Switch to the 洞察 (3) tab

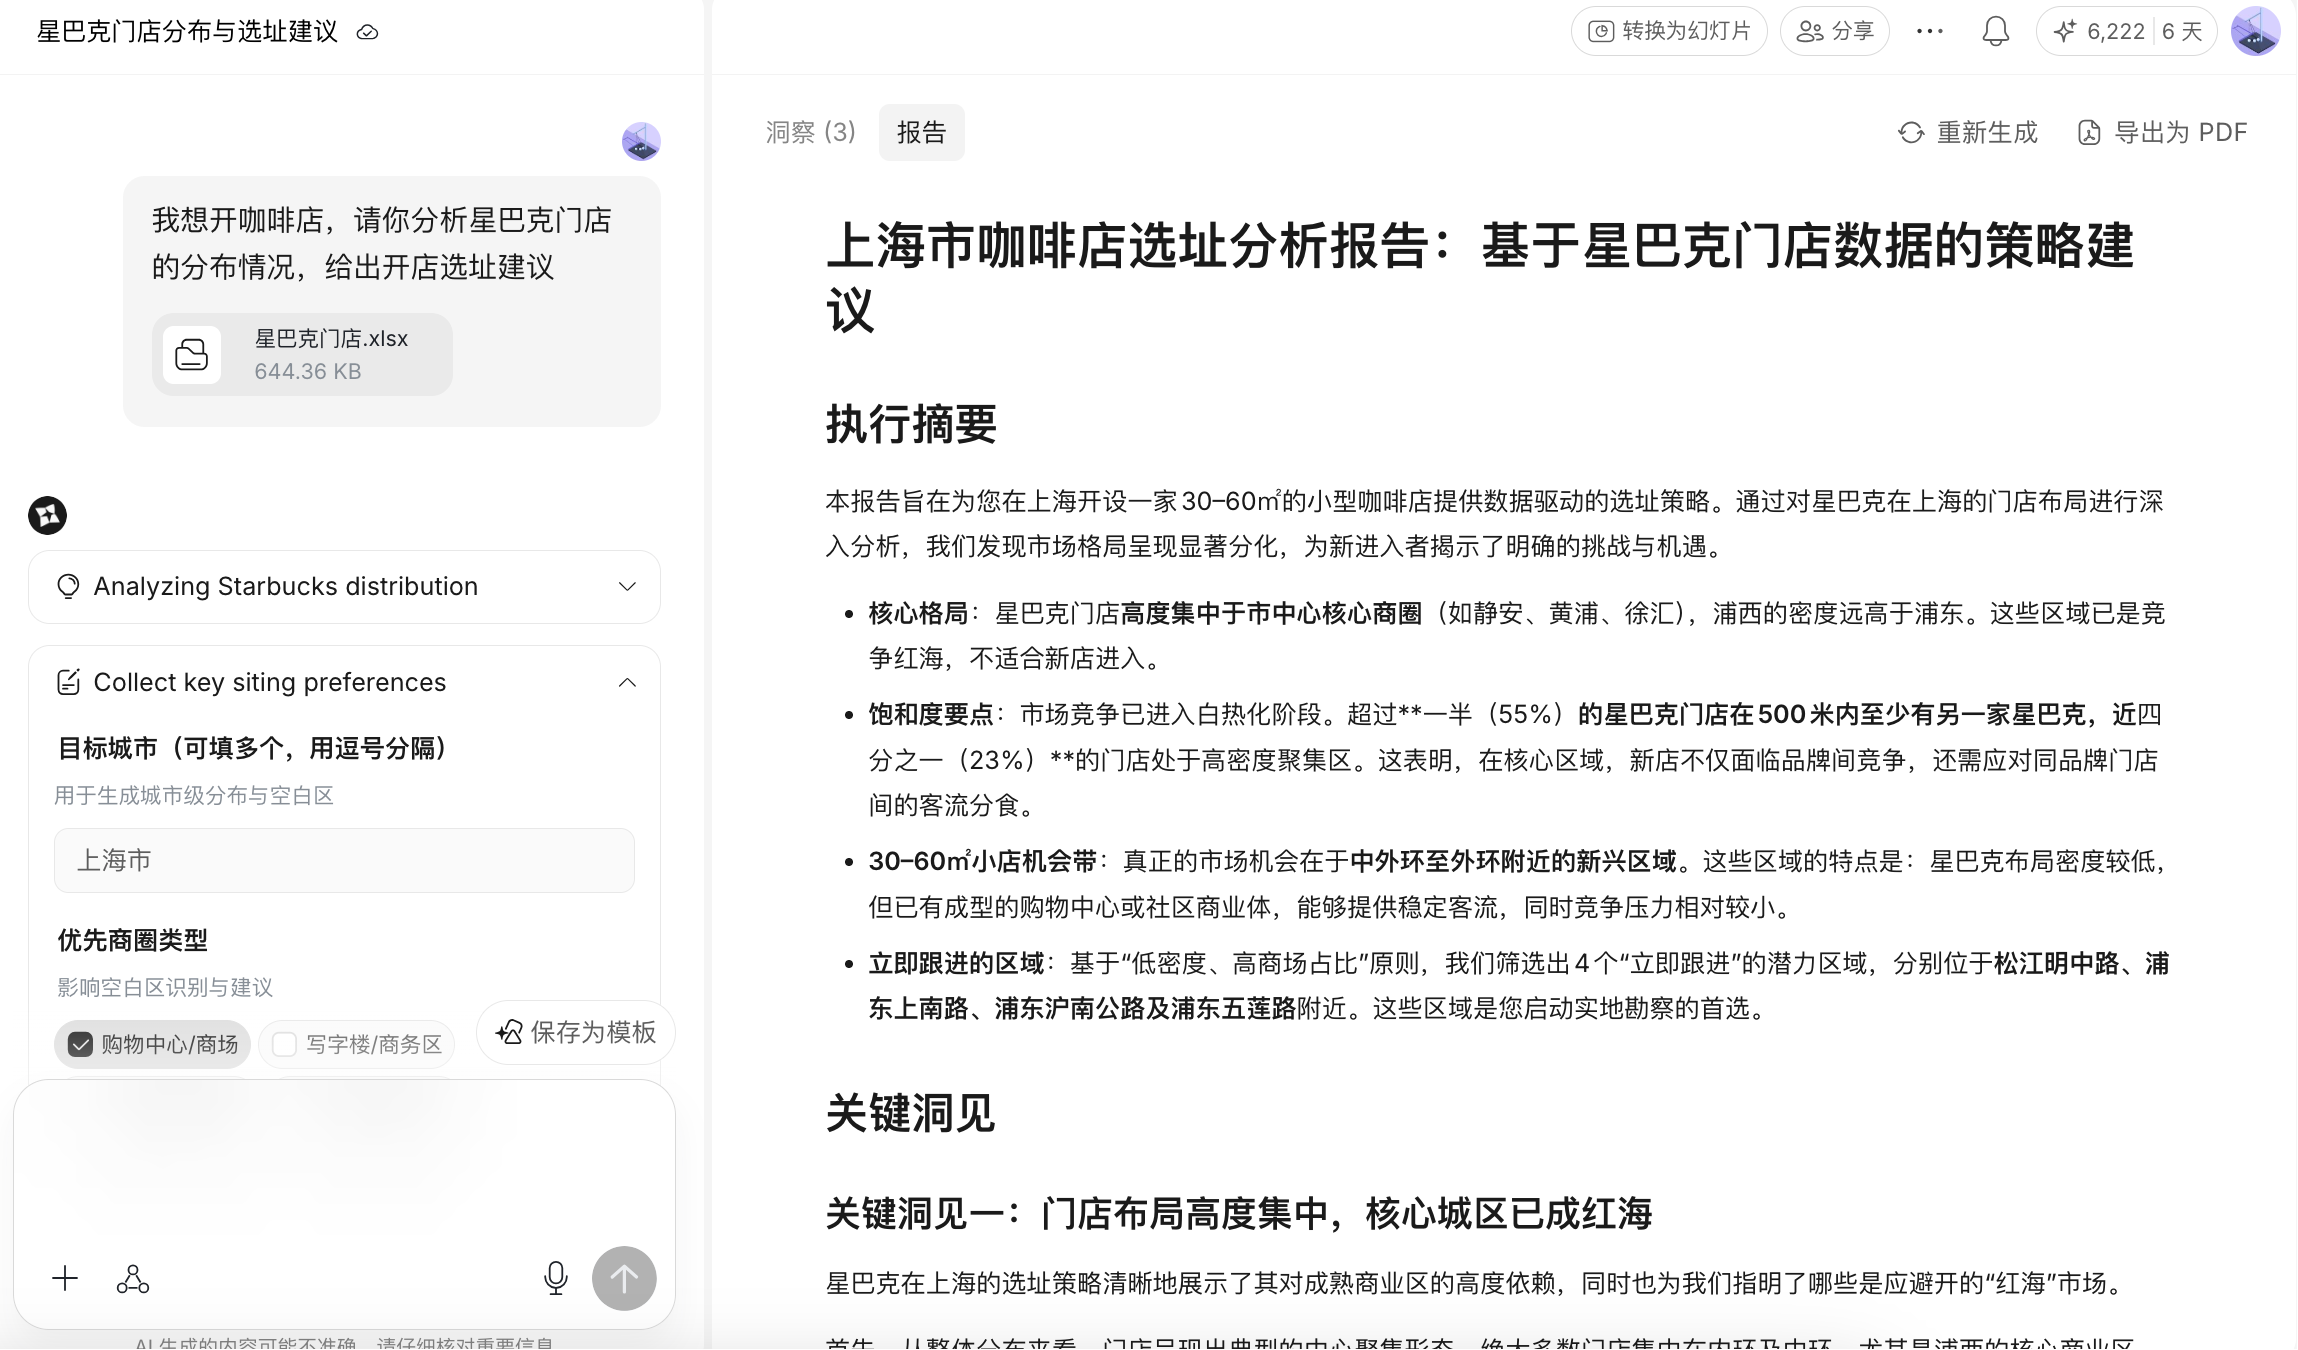[810, 132]
